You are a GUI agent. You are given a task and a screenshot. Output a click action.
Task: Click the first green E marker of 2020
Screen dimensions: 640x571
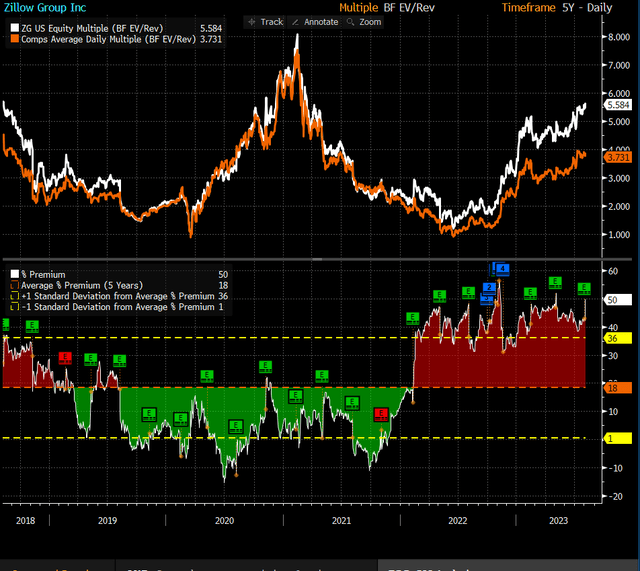180,419
